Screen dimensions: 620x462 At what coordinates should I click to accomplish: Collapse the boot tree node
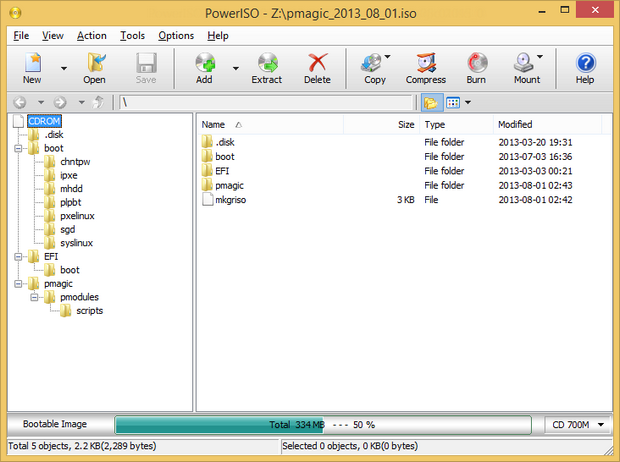tap(18, 149)
